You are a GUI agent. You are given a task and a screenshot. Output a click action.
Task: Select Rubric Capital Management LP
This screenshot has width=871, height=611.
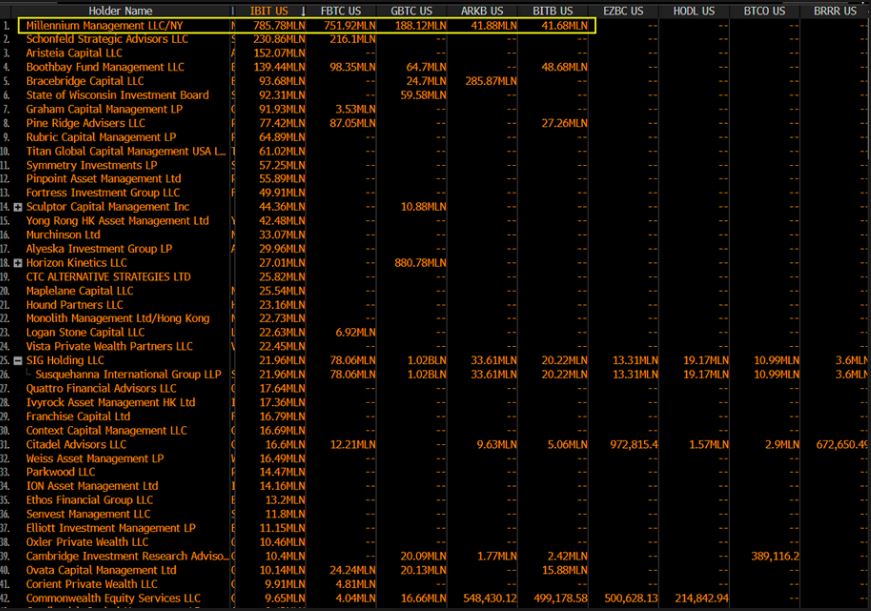[101, 137]
